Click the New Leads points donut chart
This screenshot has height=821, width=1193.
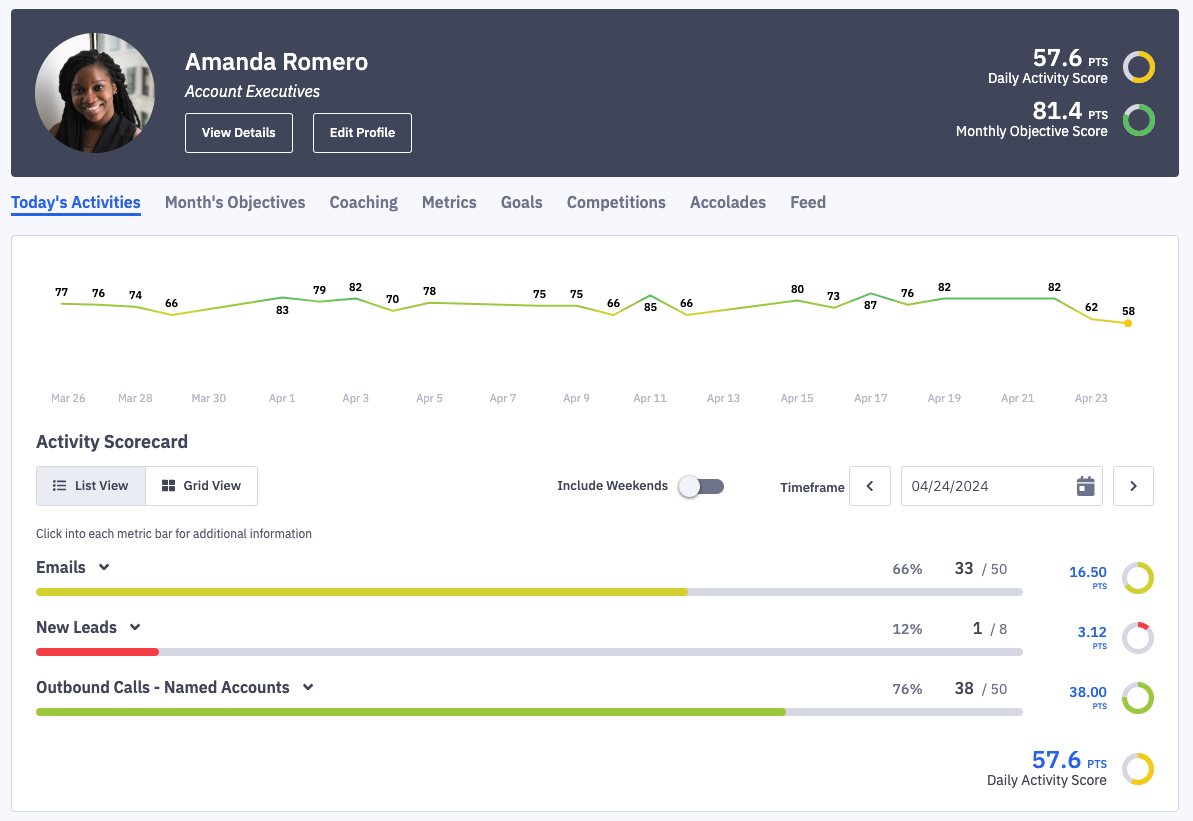[x=1137, y=638]
